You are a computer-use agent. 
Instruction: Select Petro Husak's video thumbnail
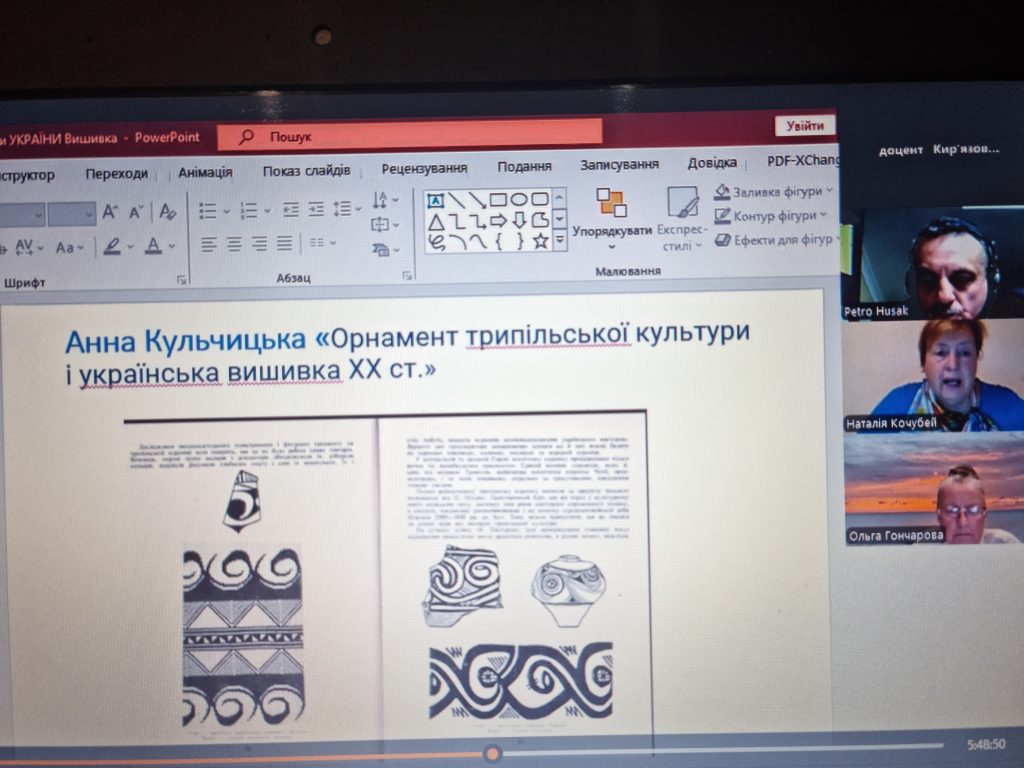933,263
